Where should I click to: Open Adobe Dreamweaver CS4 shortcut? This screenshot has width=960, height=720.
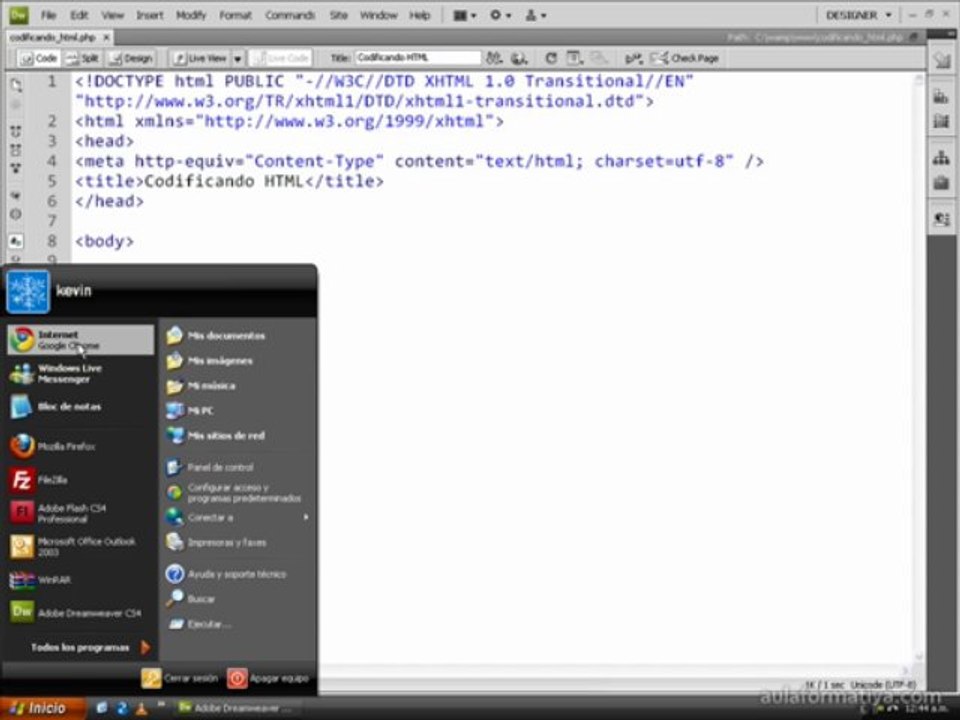pyautogui.click(x=80, y=612)
